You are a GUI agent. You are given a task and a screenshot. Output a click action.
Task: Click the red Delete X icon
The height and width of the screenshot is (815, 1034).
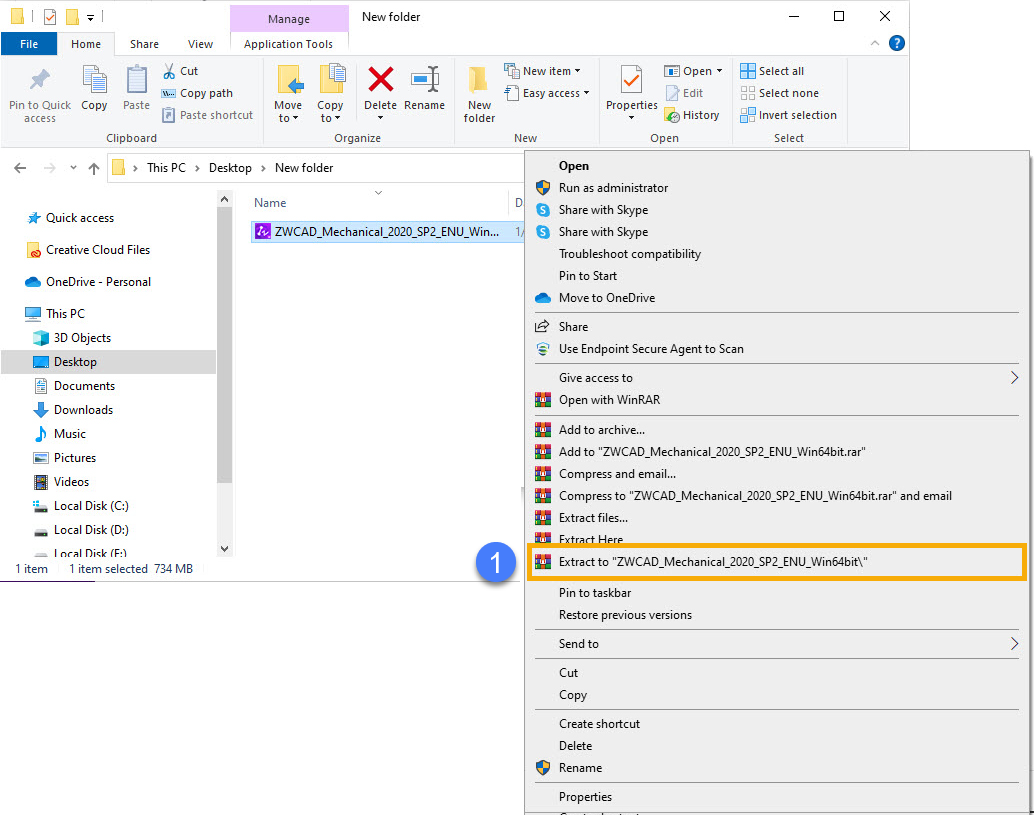pos(380,80)
